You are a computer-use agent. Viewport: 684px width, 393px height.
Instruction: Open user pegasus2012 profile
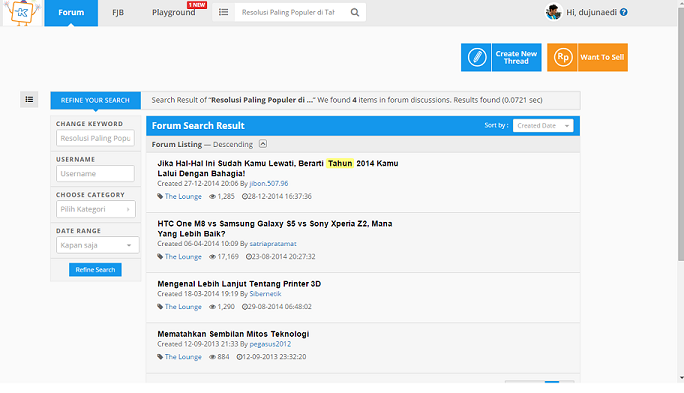(270, 344)
